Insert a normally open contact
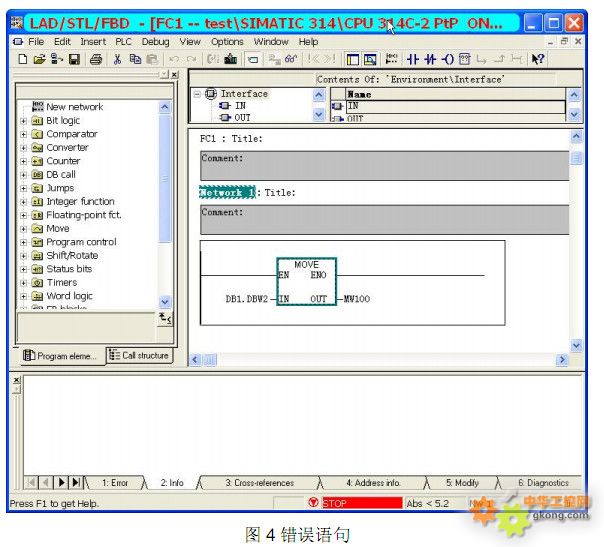Image resolution: width=604 pixels, height=547 pixels. click(413, 59)
